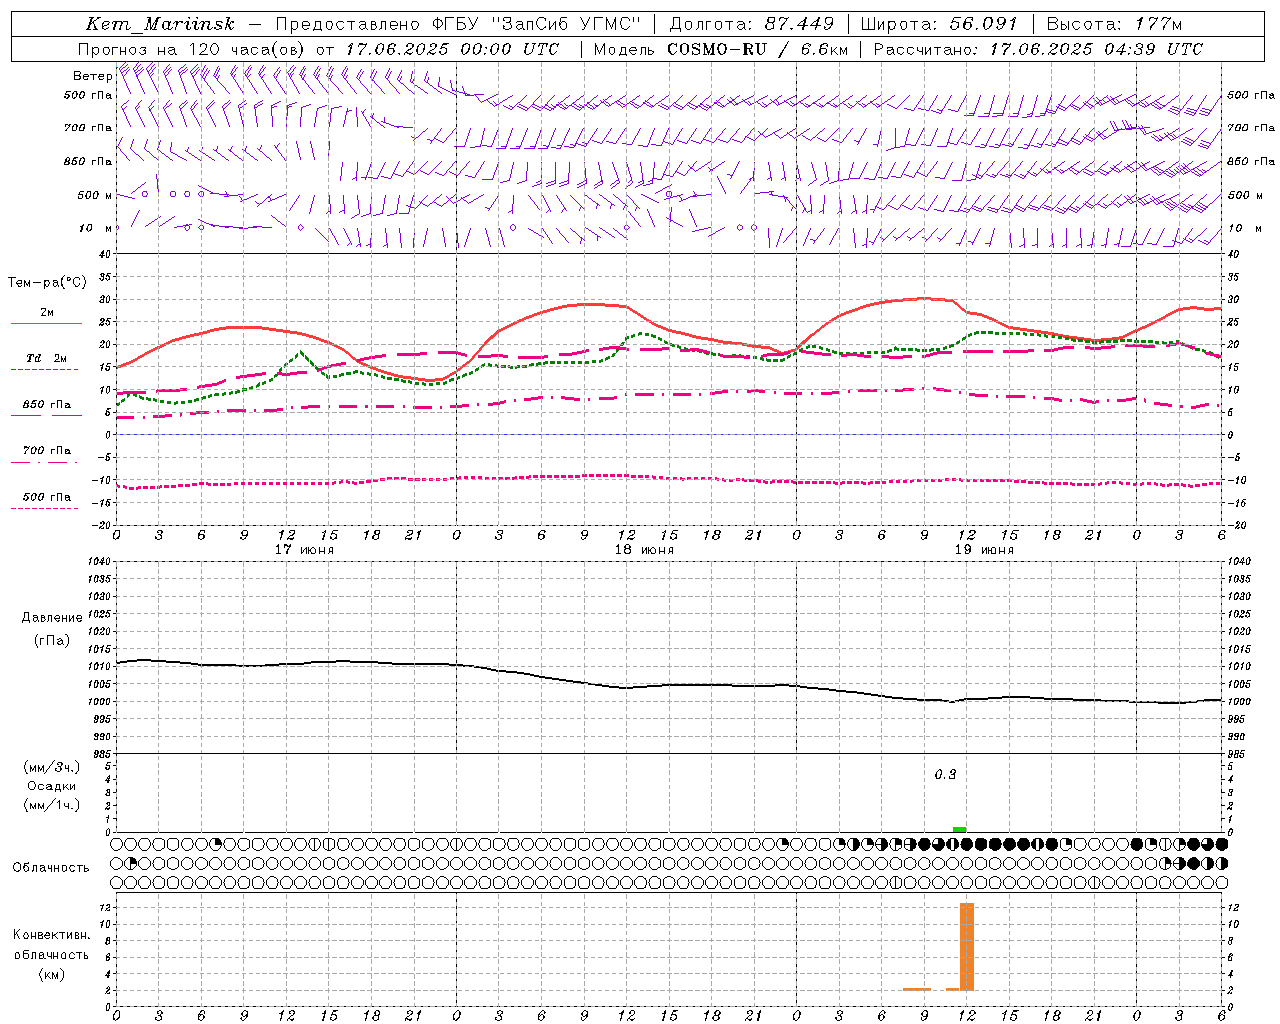Select the Конвективн. convective cloud label
The width and height of the screenshot is (1280, 1024).
(51, 935)
